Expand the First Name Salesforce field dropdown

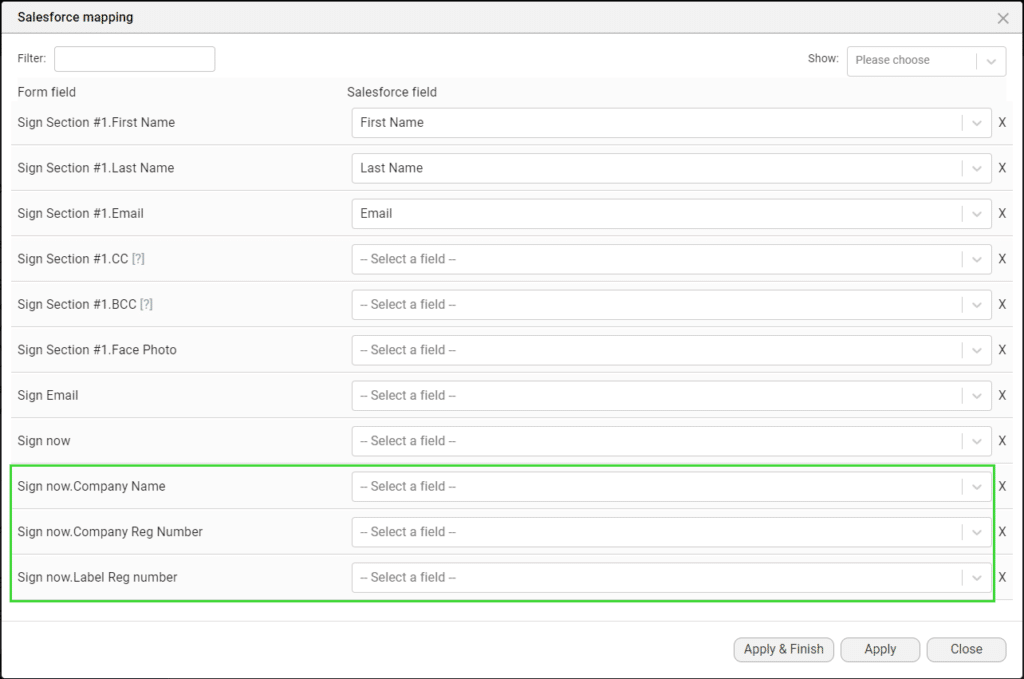(x=671, y=123)
